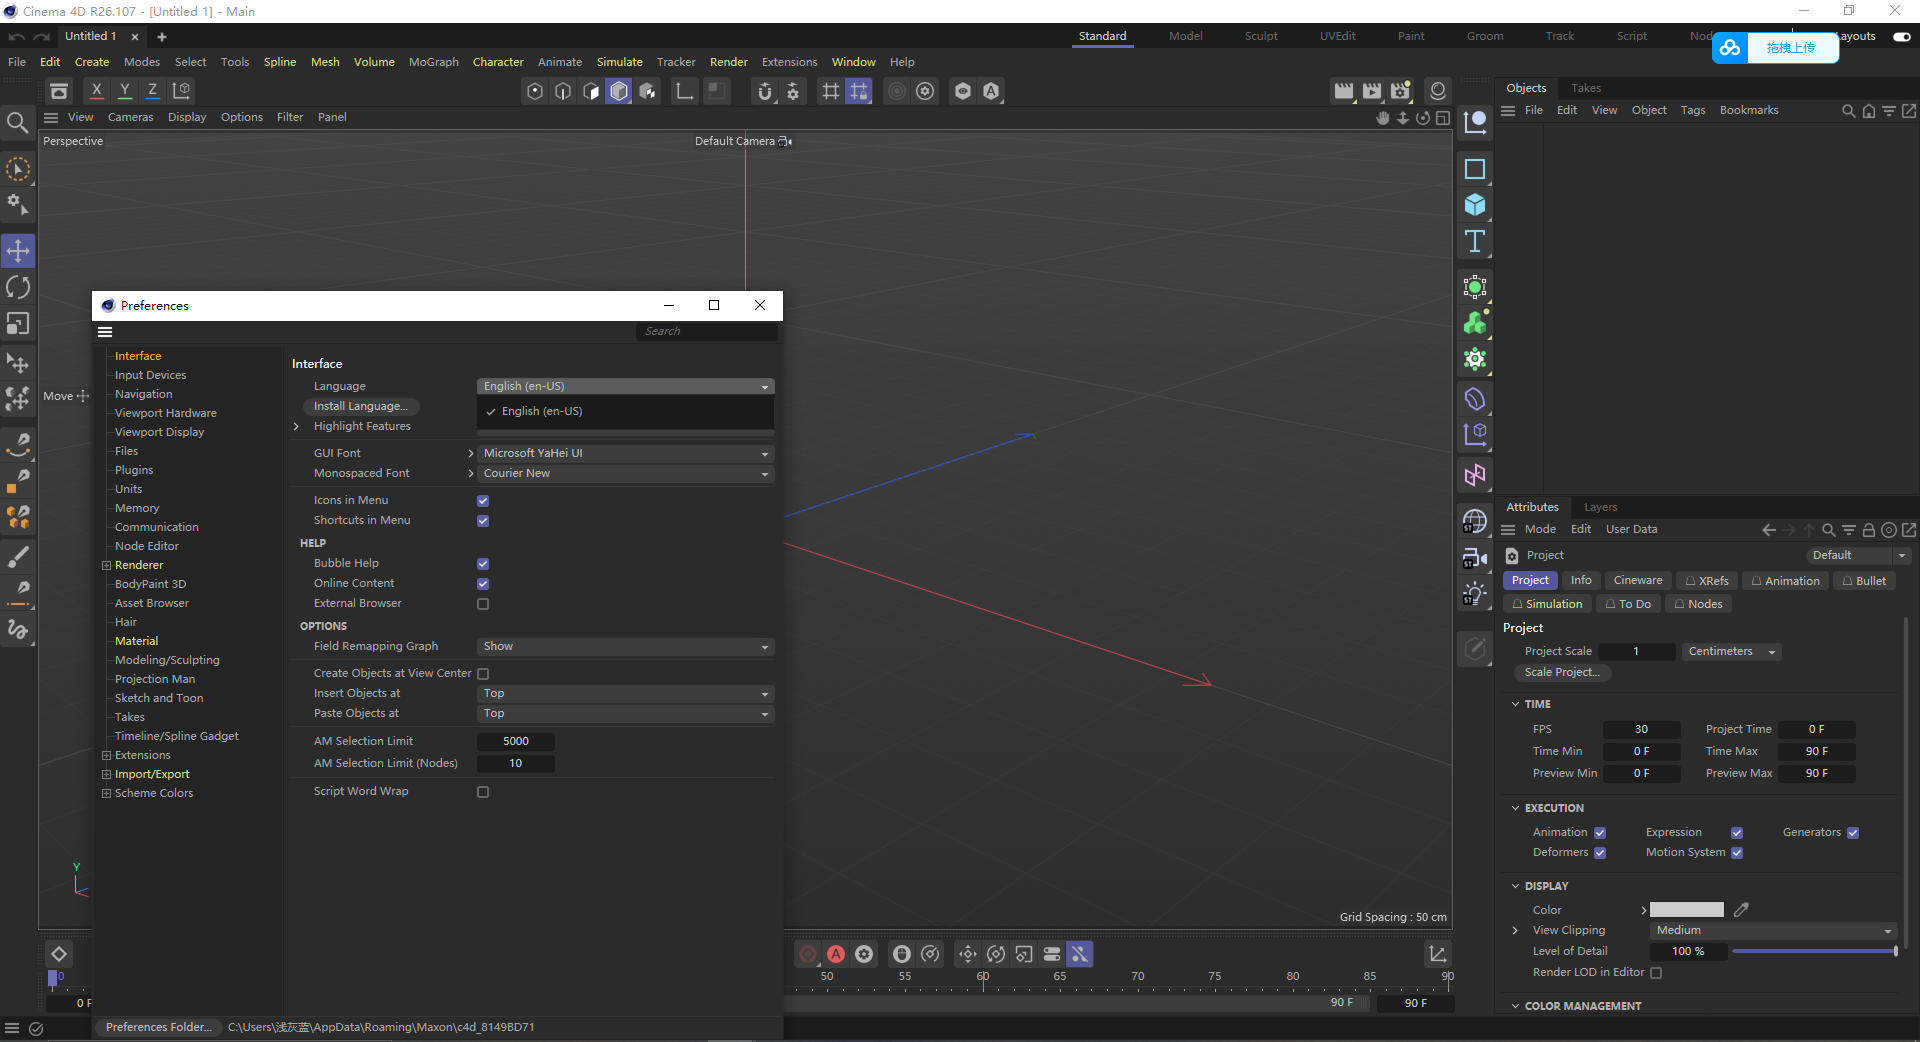1920x1042 pixels.
Task: Click inside the Preferences search field
Action: 705,331
